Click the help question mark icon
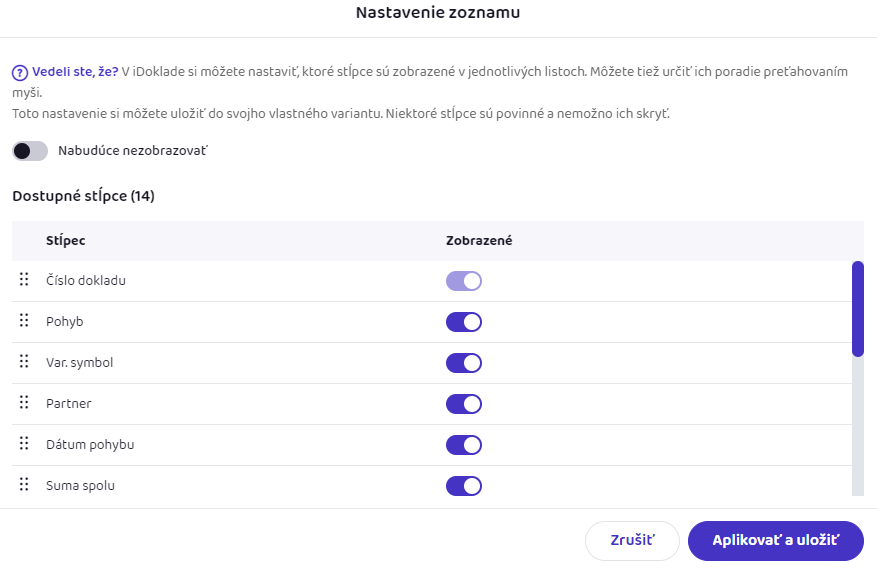877x569 pixels. pyautogui.click(x=20, y=72)
